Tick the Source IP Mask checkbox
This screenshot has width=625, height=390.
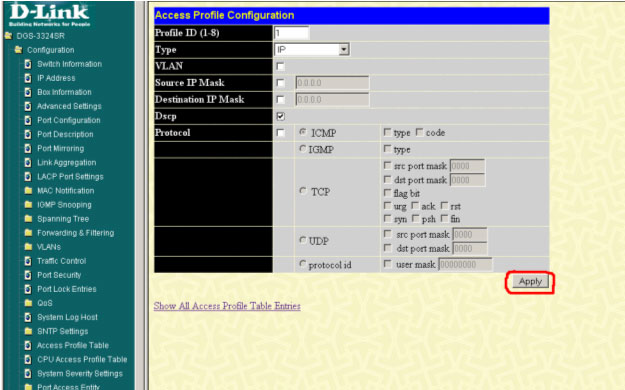281,83
